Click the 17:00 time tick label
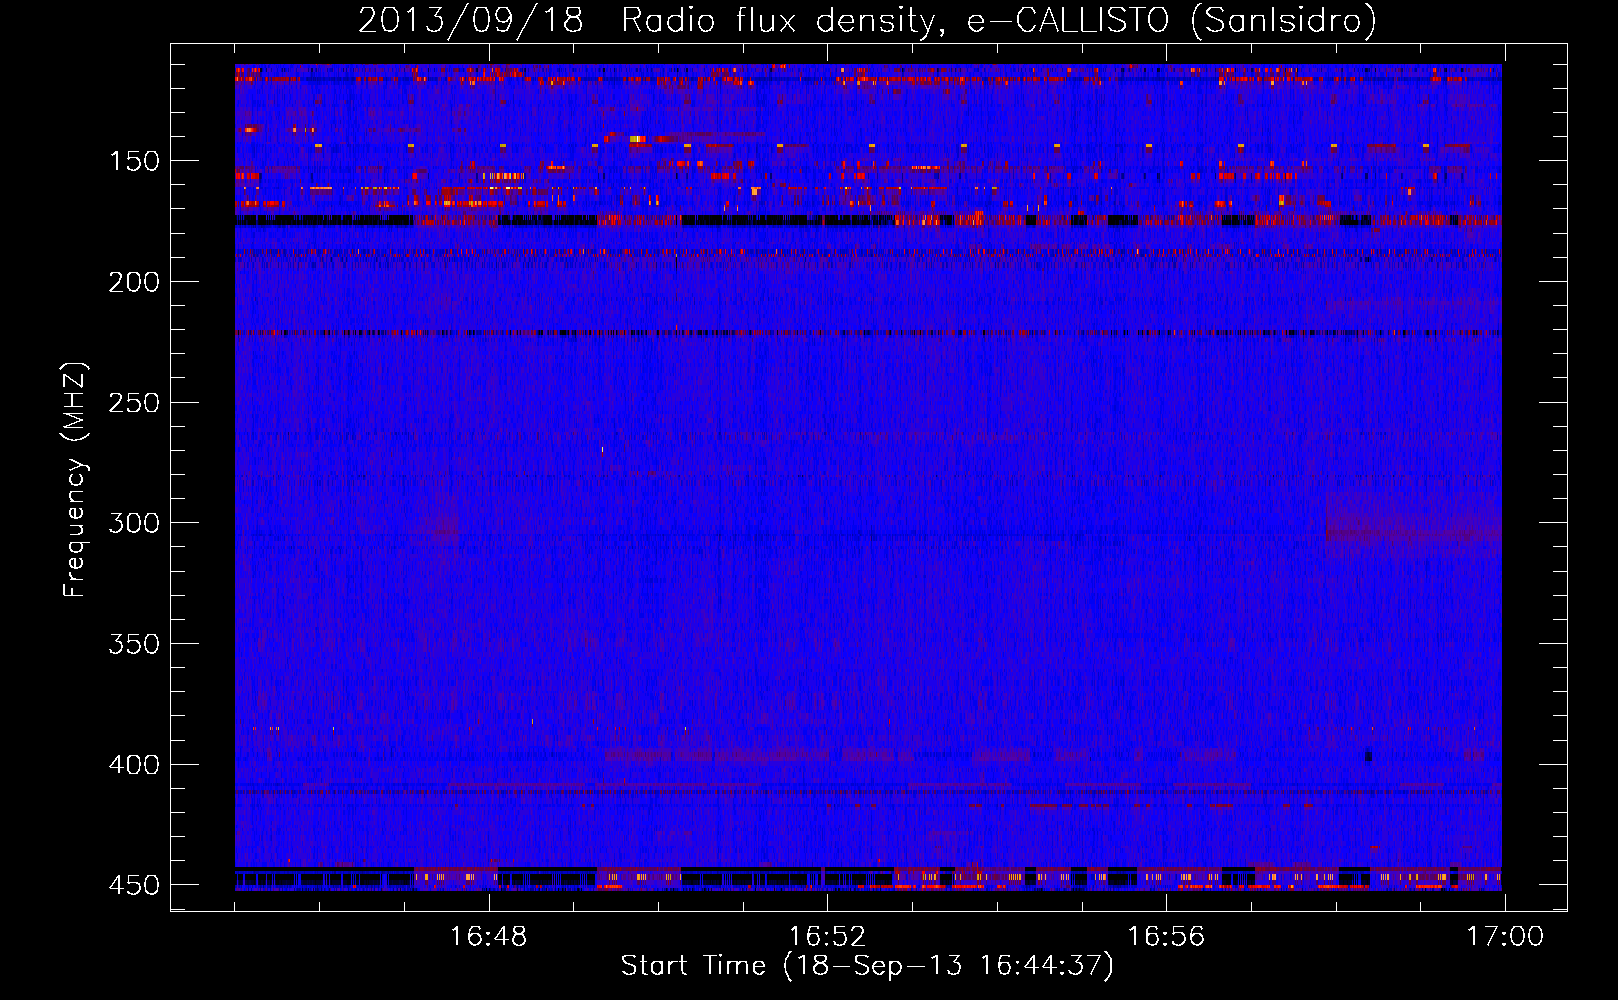 click(x=1504, y=937)
